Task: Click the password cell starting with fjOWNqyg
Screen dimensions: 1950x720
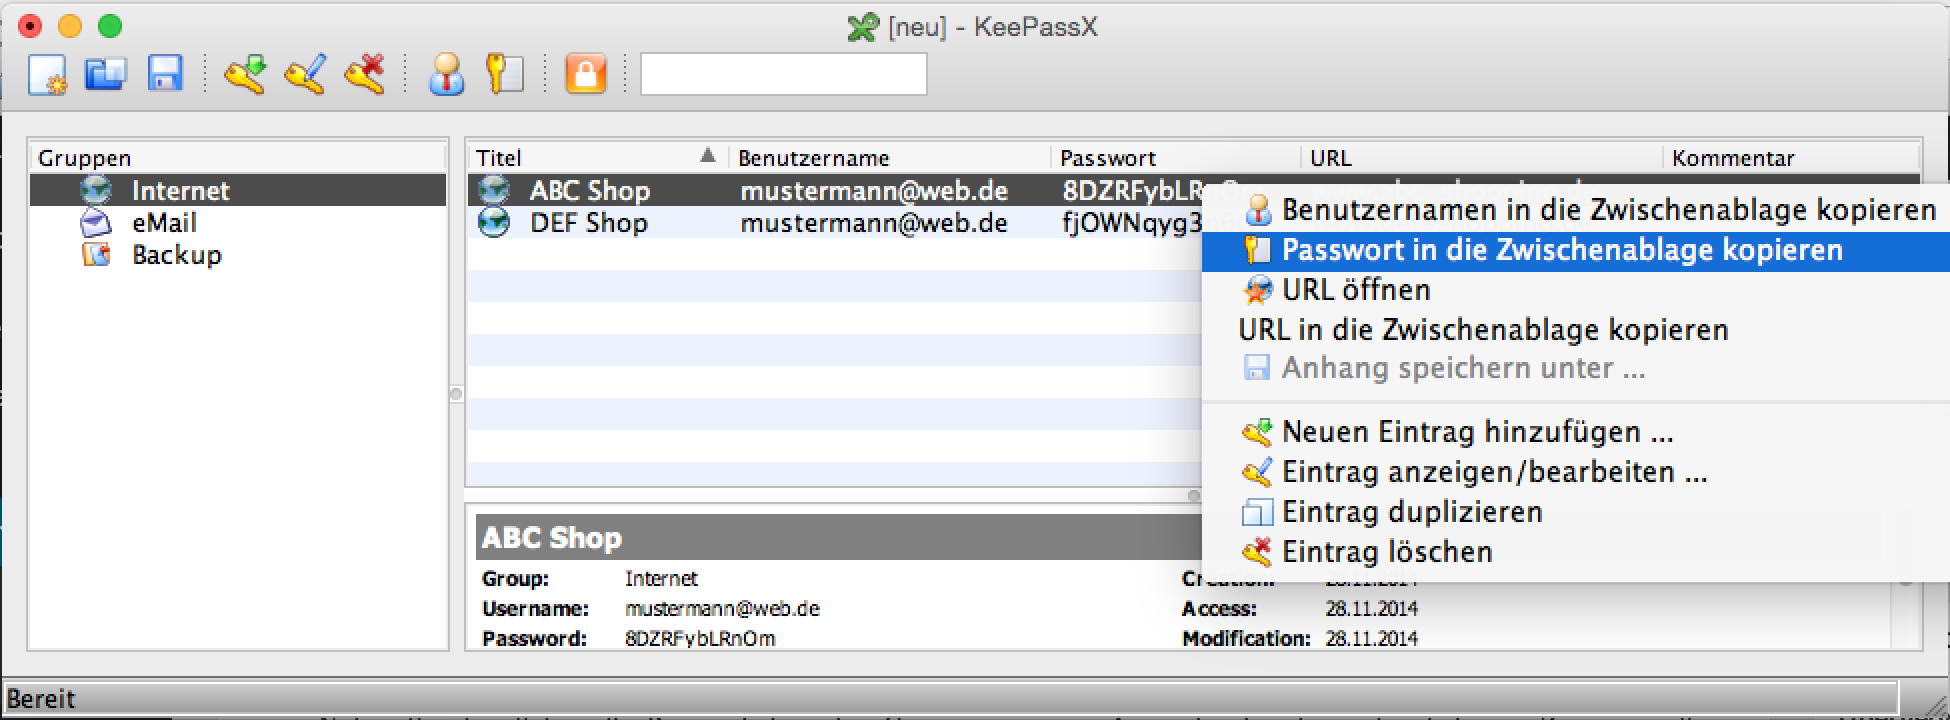Action: click(1131, 222)
